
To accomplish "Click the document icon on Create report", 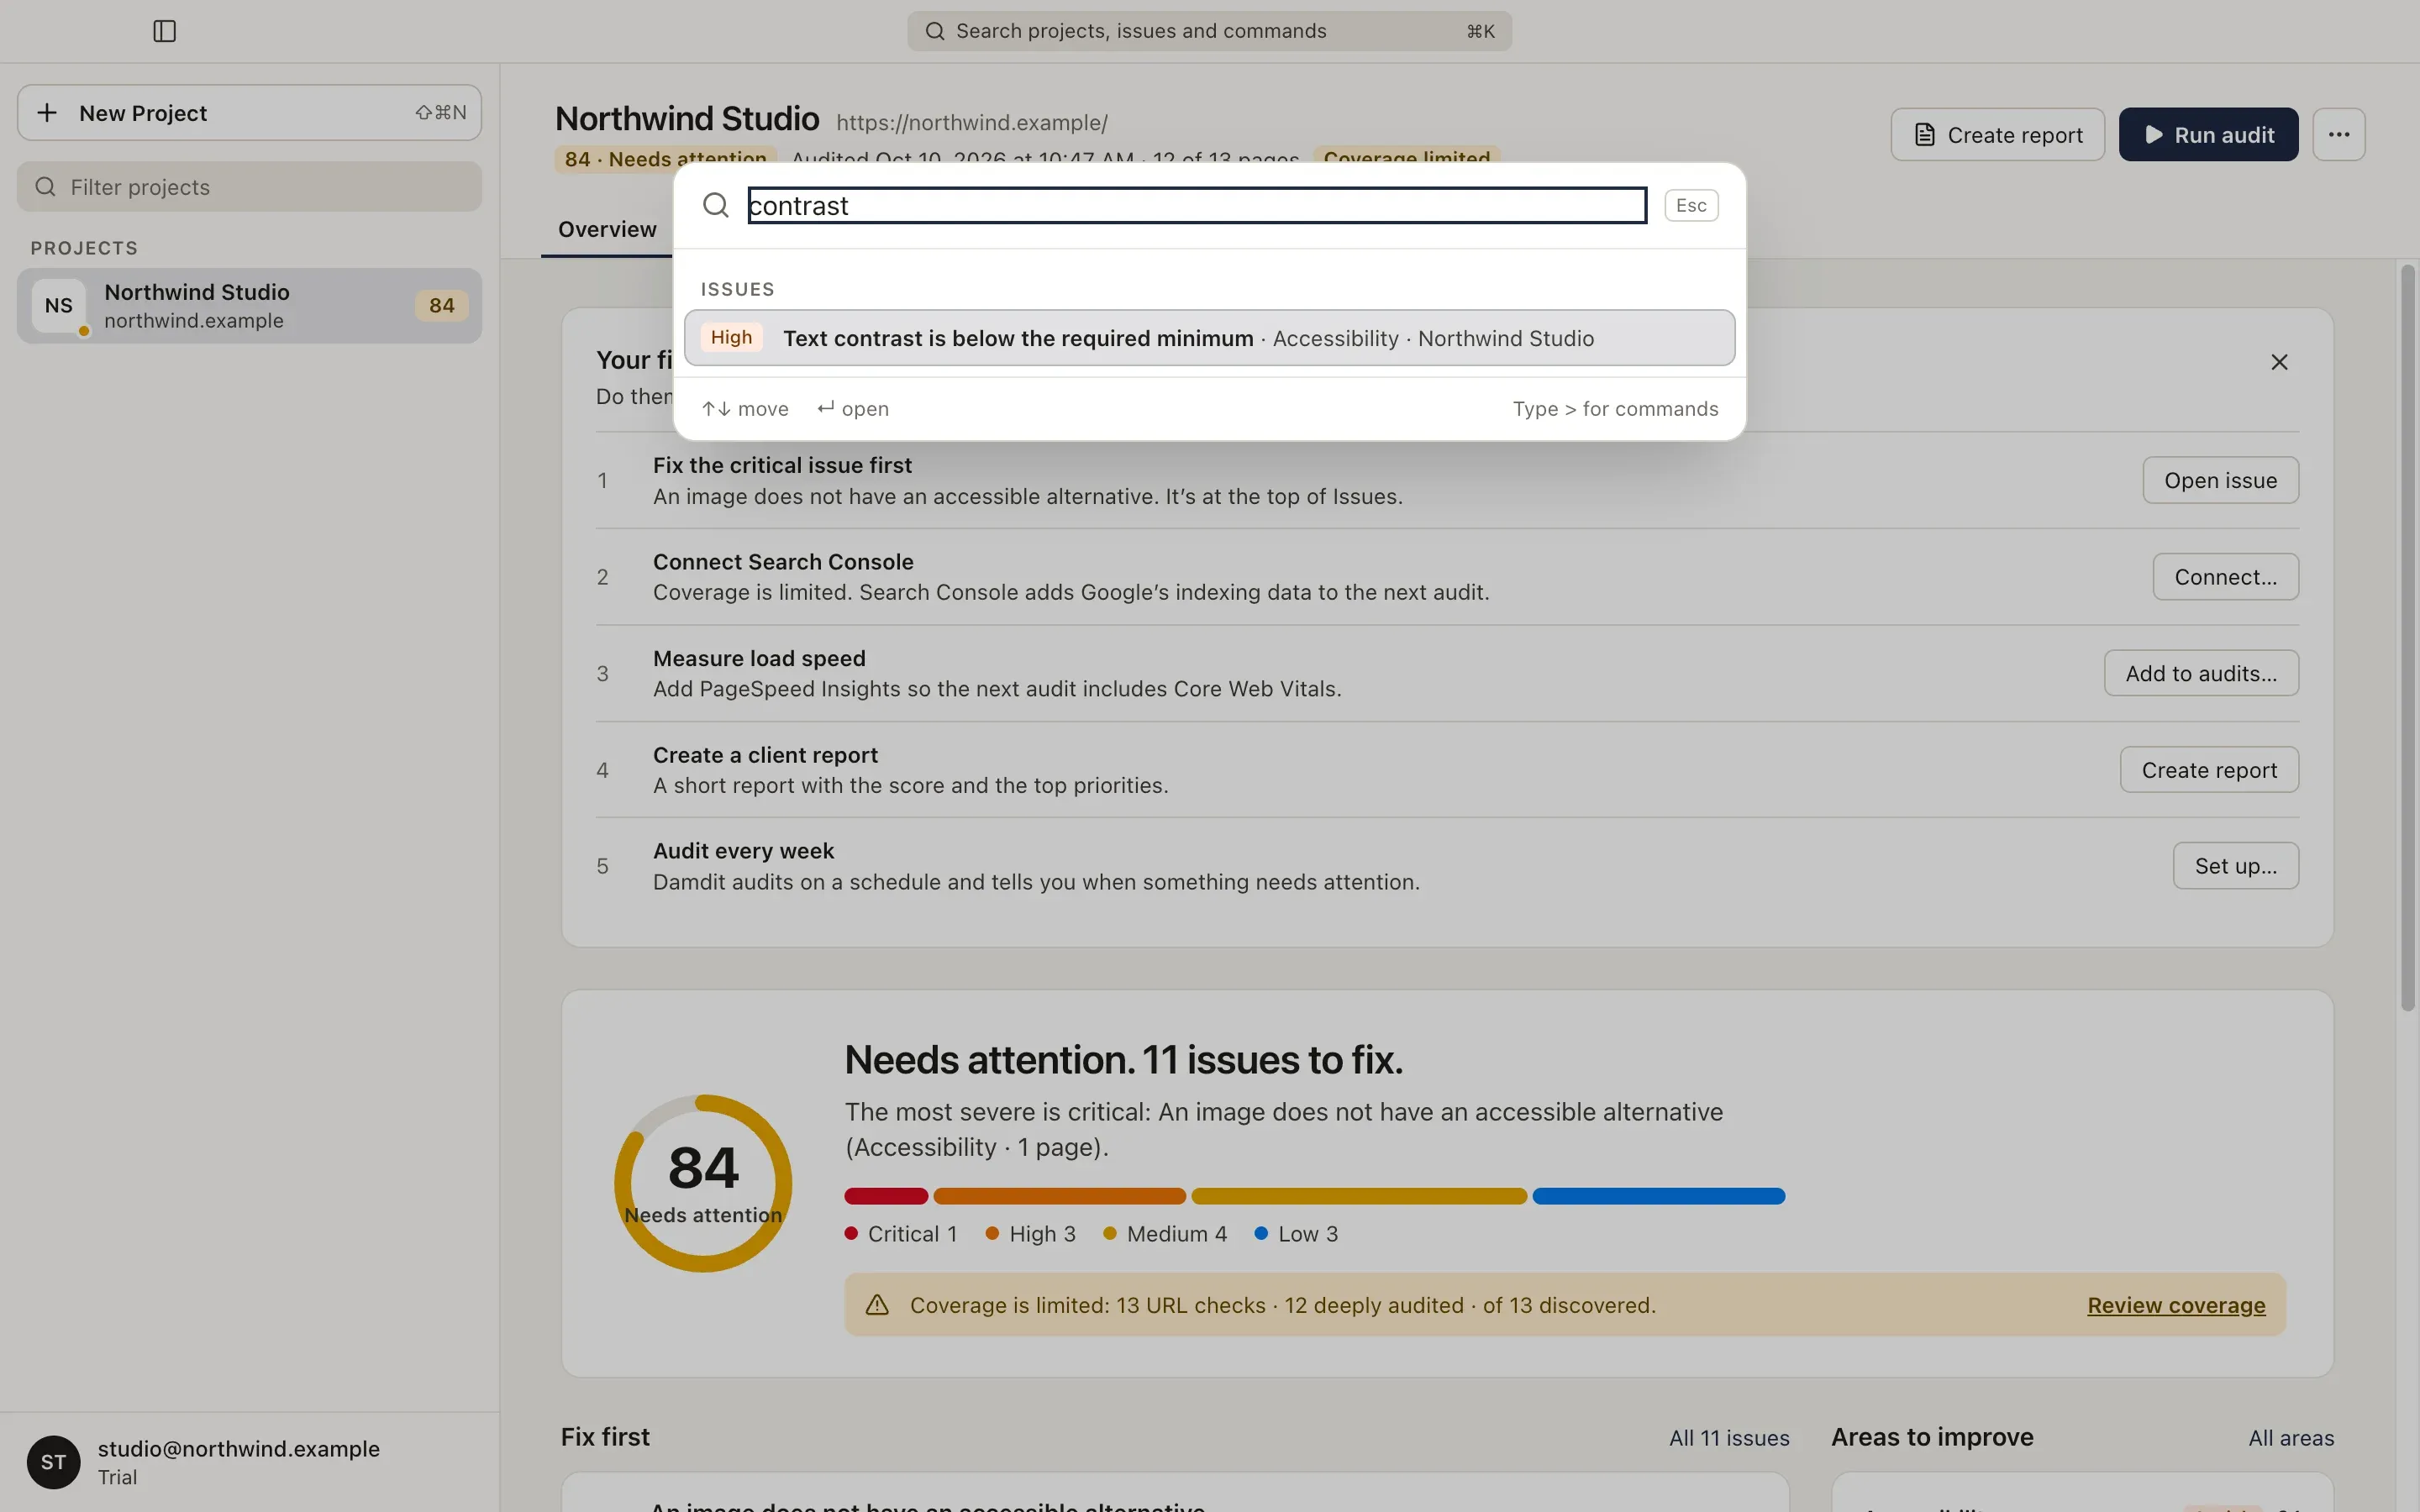I will tap(1925, 135).
